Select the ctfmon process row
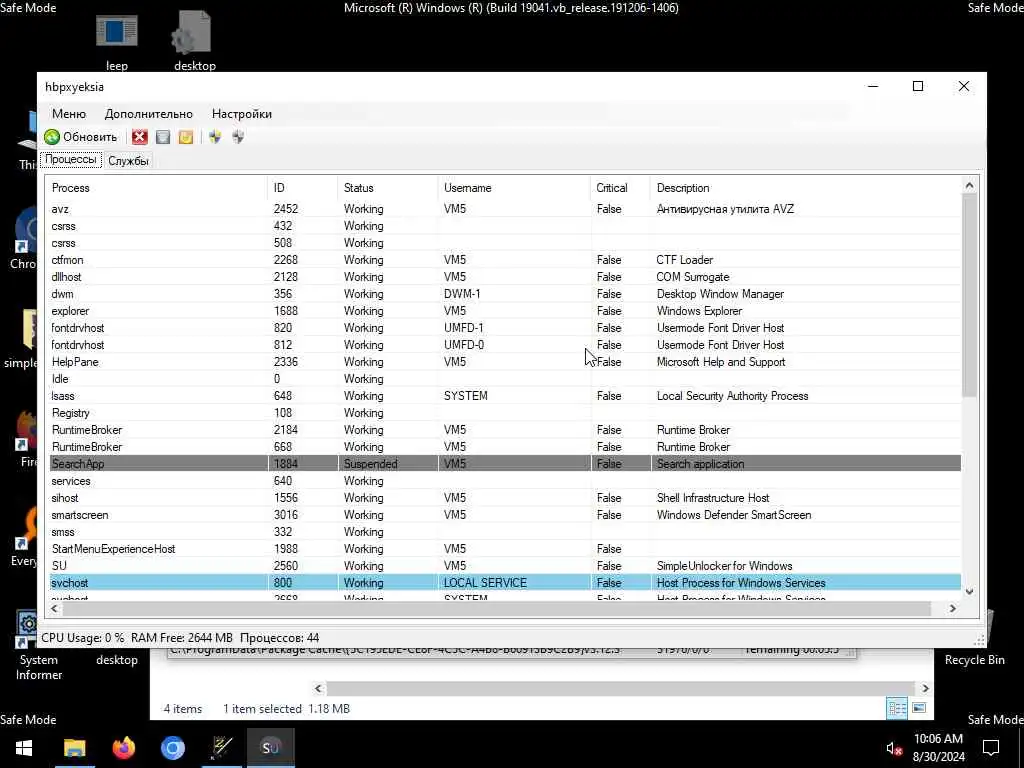 click(505, 260)
